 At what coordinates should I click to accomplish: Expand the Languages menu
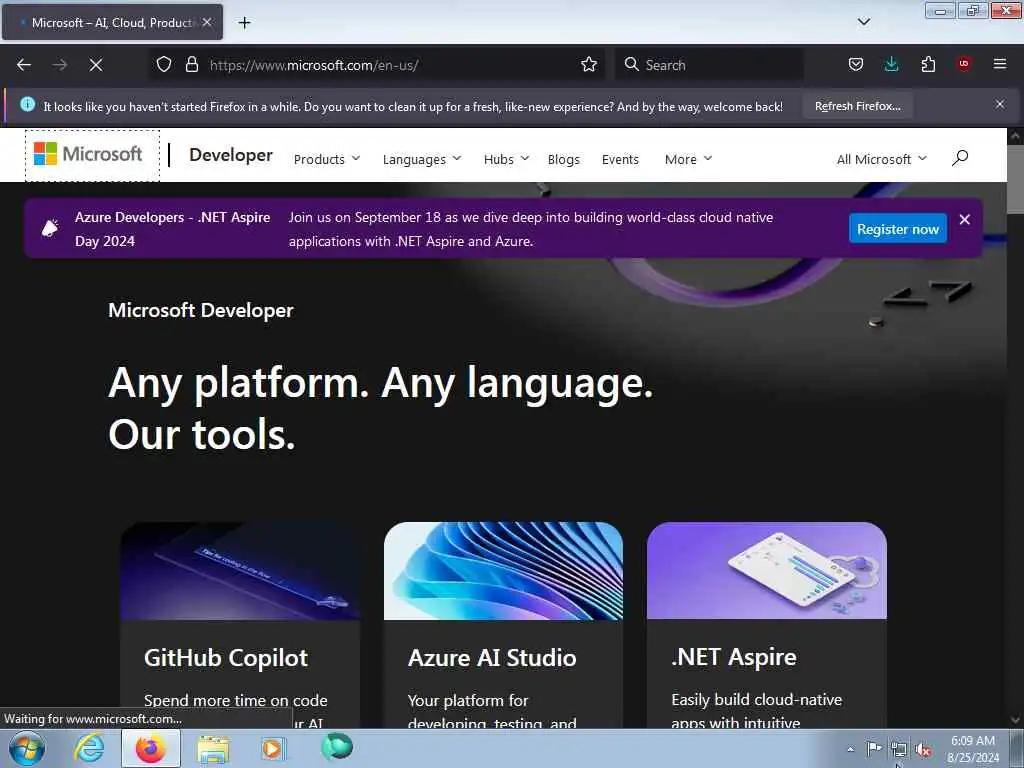pyautogui.click(x=422, y=159)
